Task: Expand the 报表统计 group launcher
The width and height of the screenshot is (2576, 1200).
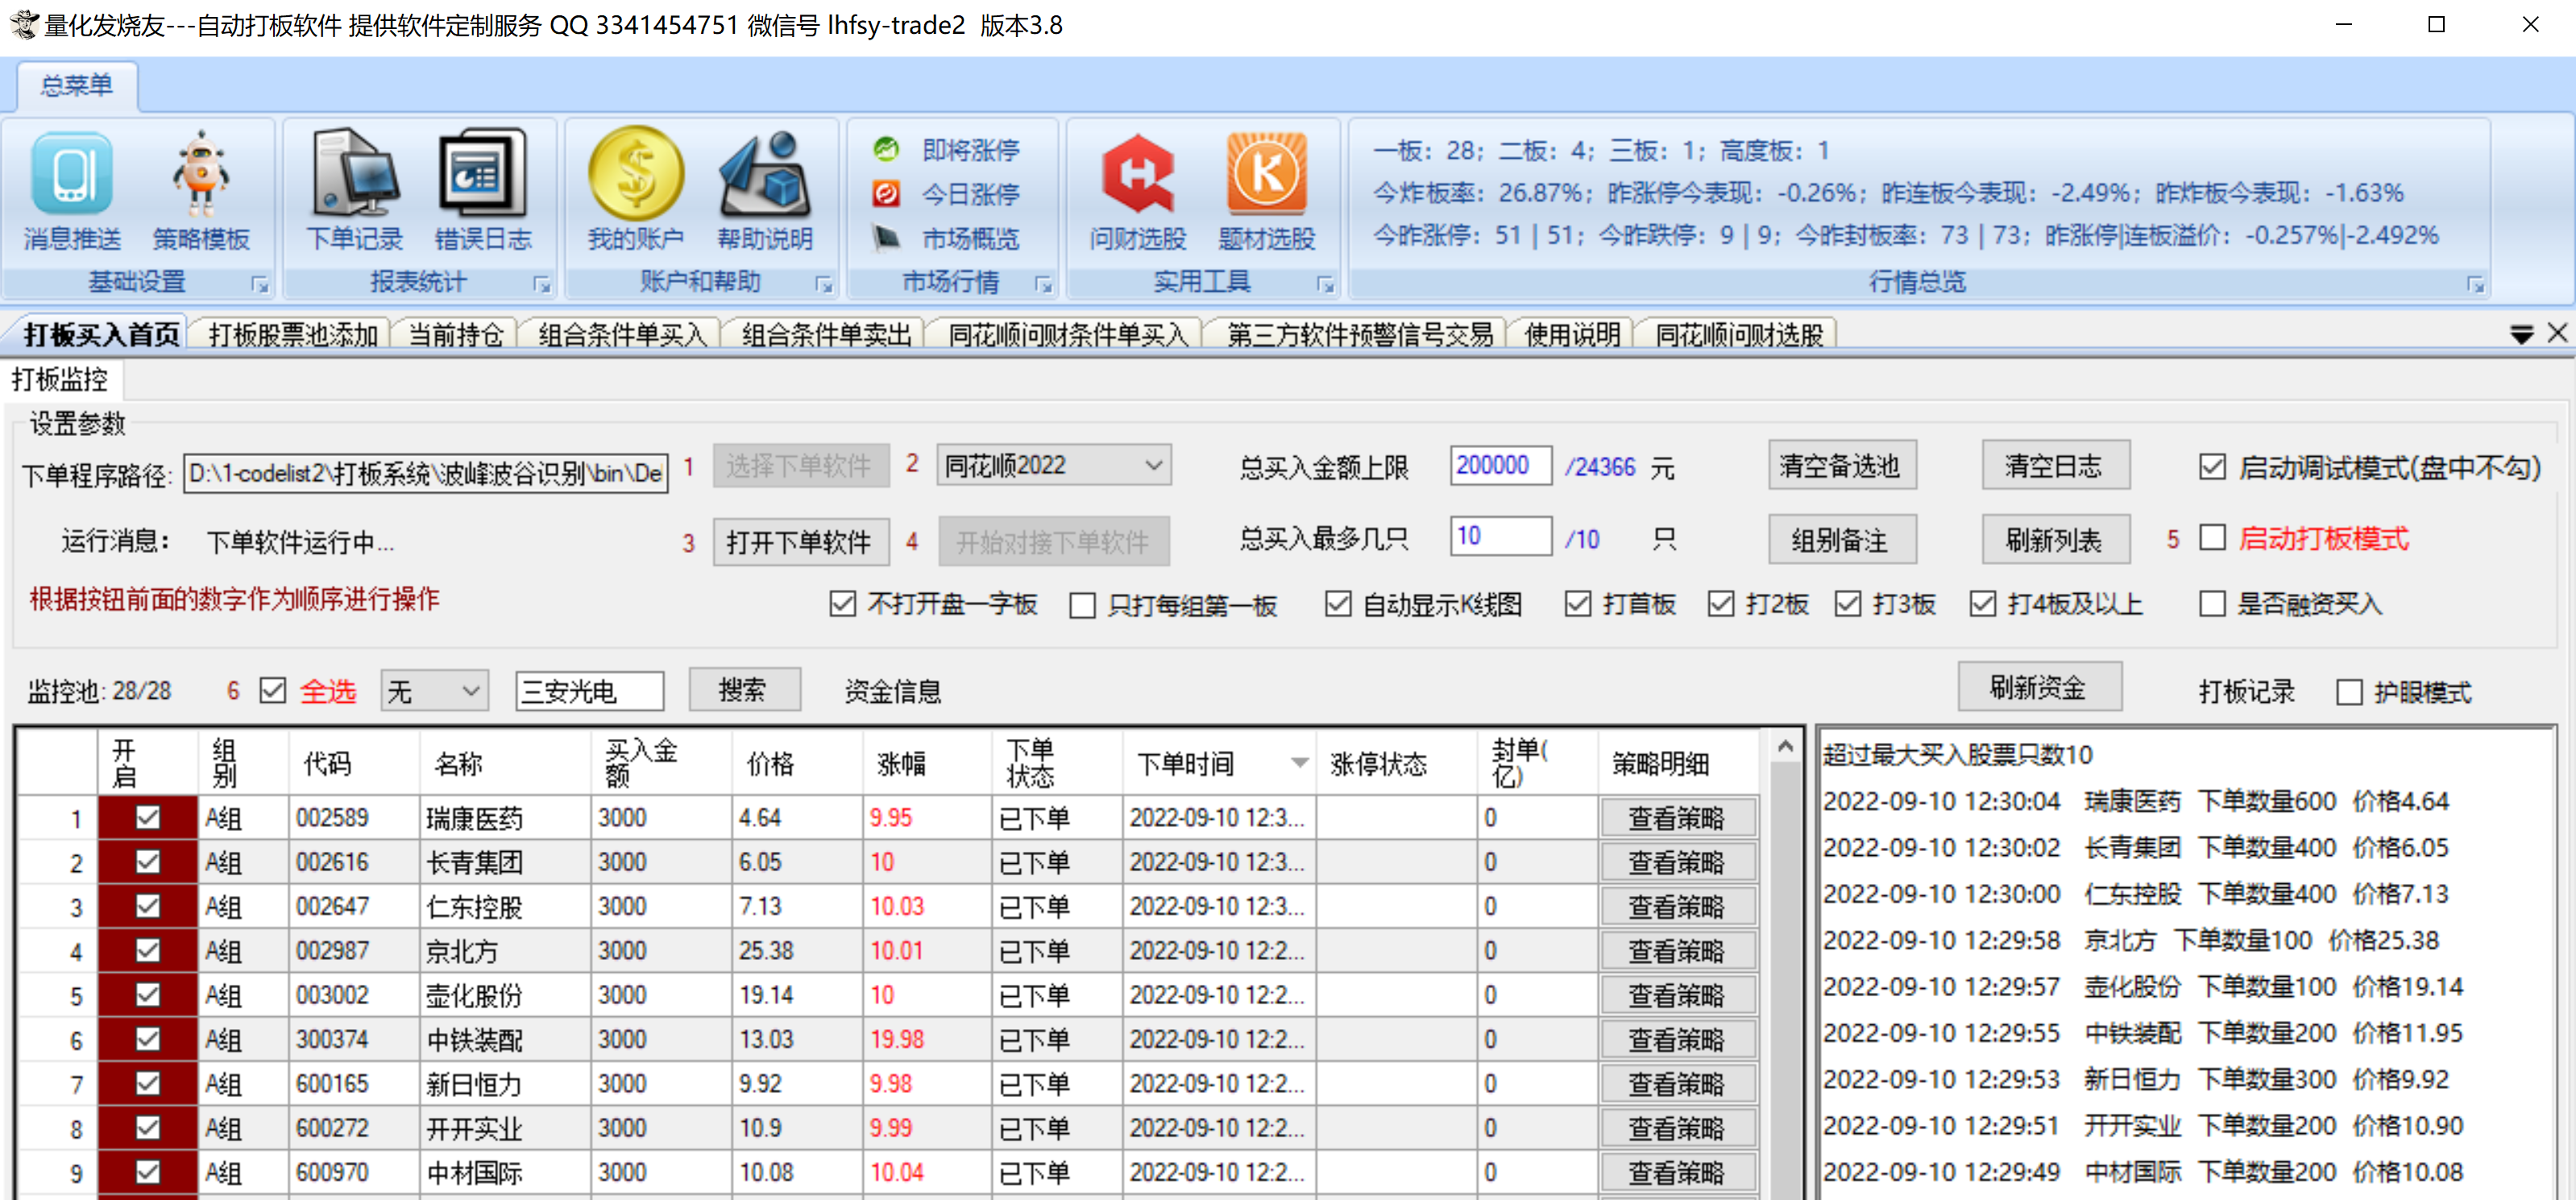Action: pos(542,285)
